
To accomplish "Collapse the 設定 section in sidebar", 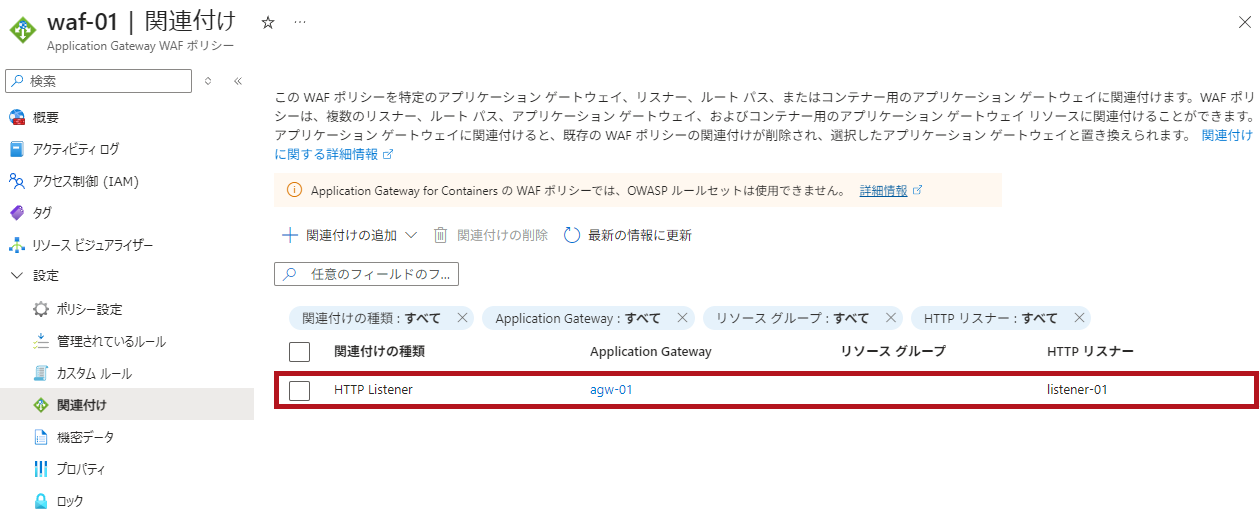I will click(16, 275).
